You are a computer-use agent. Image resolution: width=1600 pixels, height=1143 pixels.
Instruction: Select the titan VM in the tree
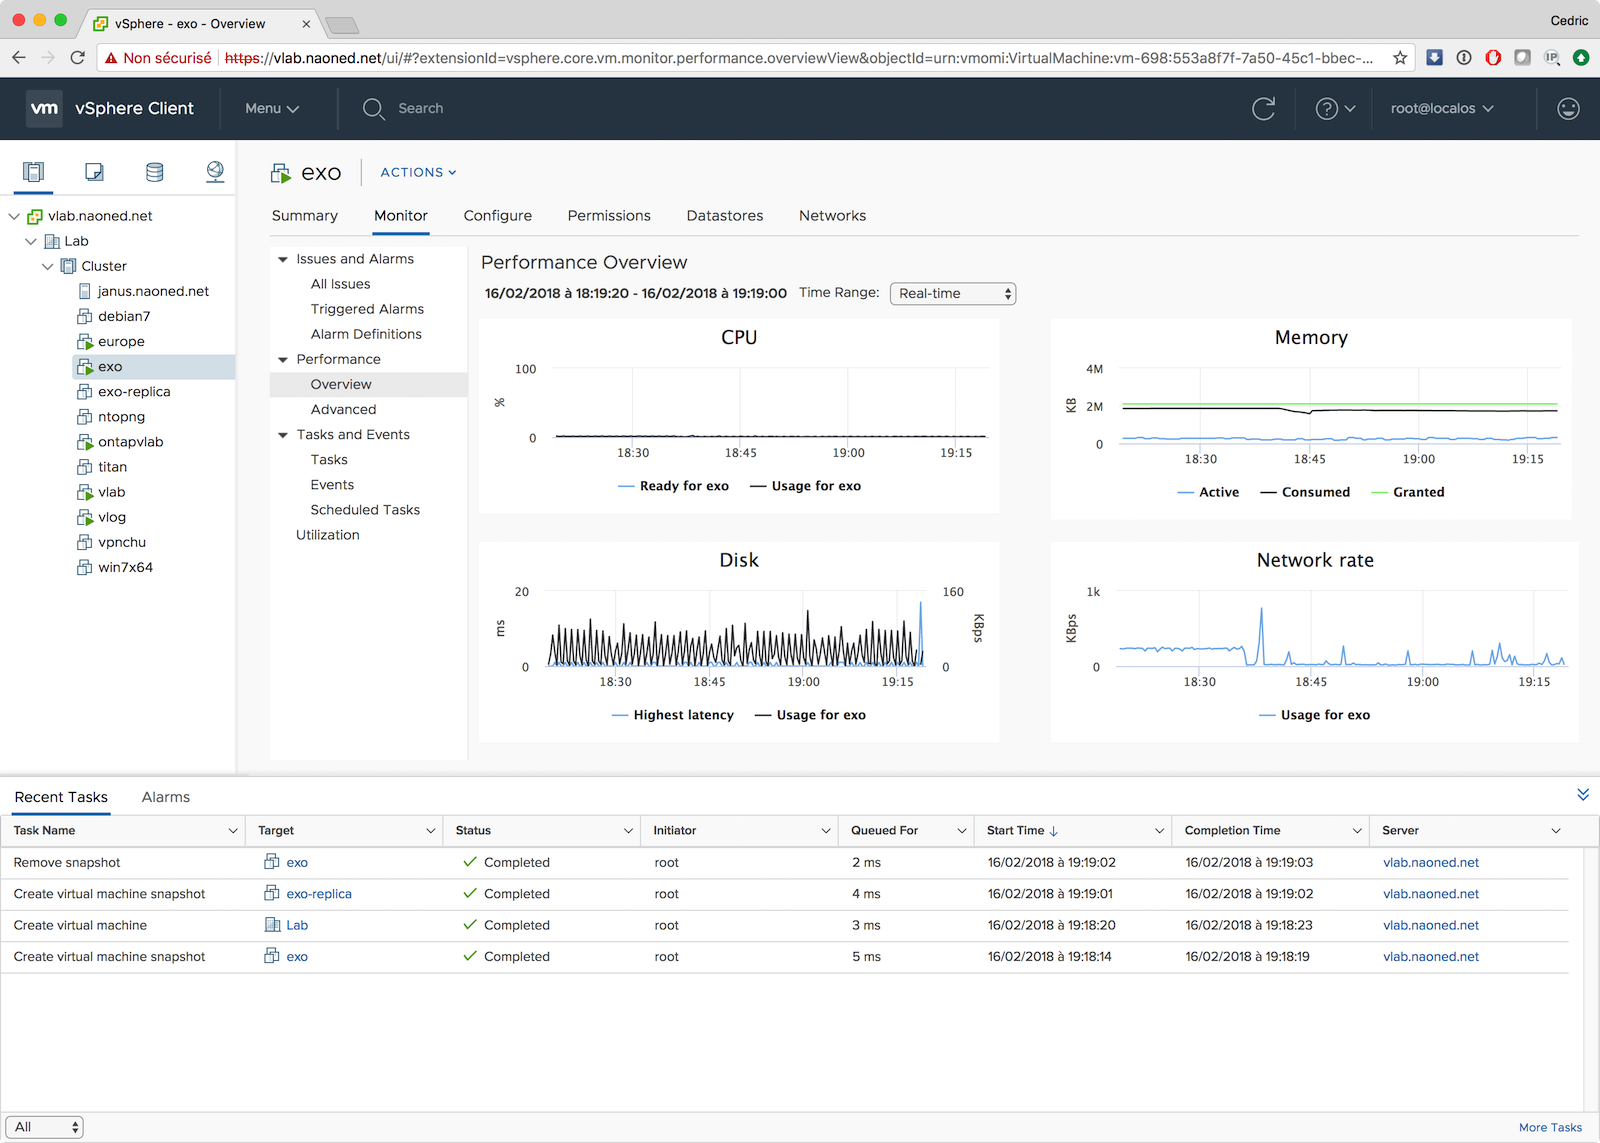(x=112, y=467)
